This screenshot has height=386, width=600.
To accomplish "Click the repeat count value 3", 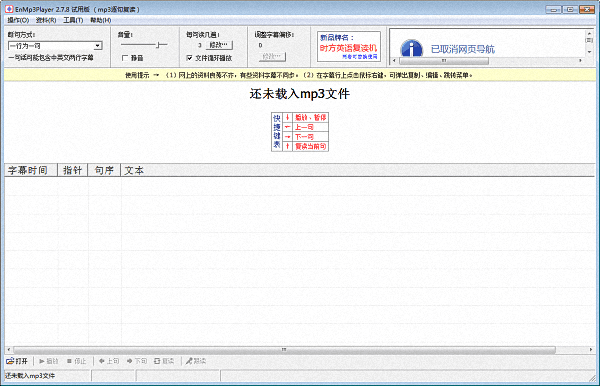I will click(200, 45).
